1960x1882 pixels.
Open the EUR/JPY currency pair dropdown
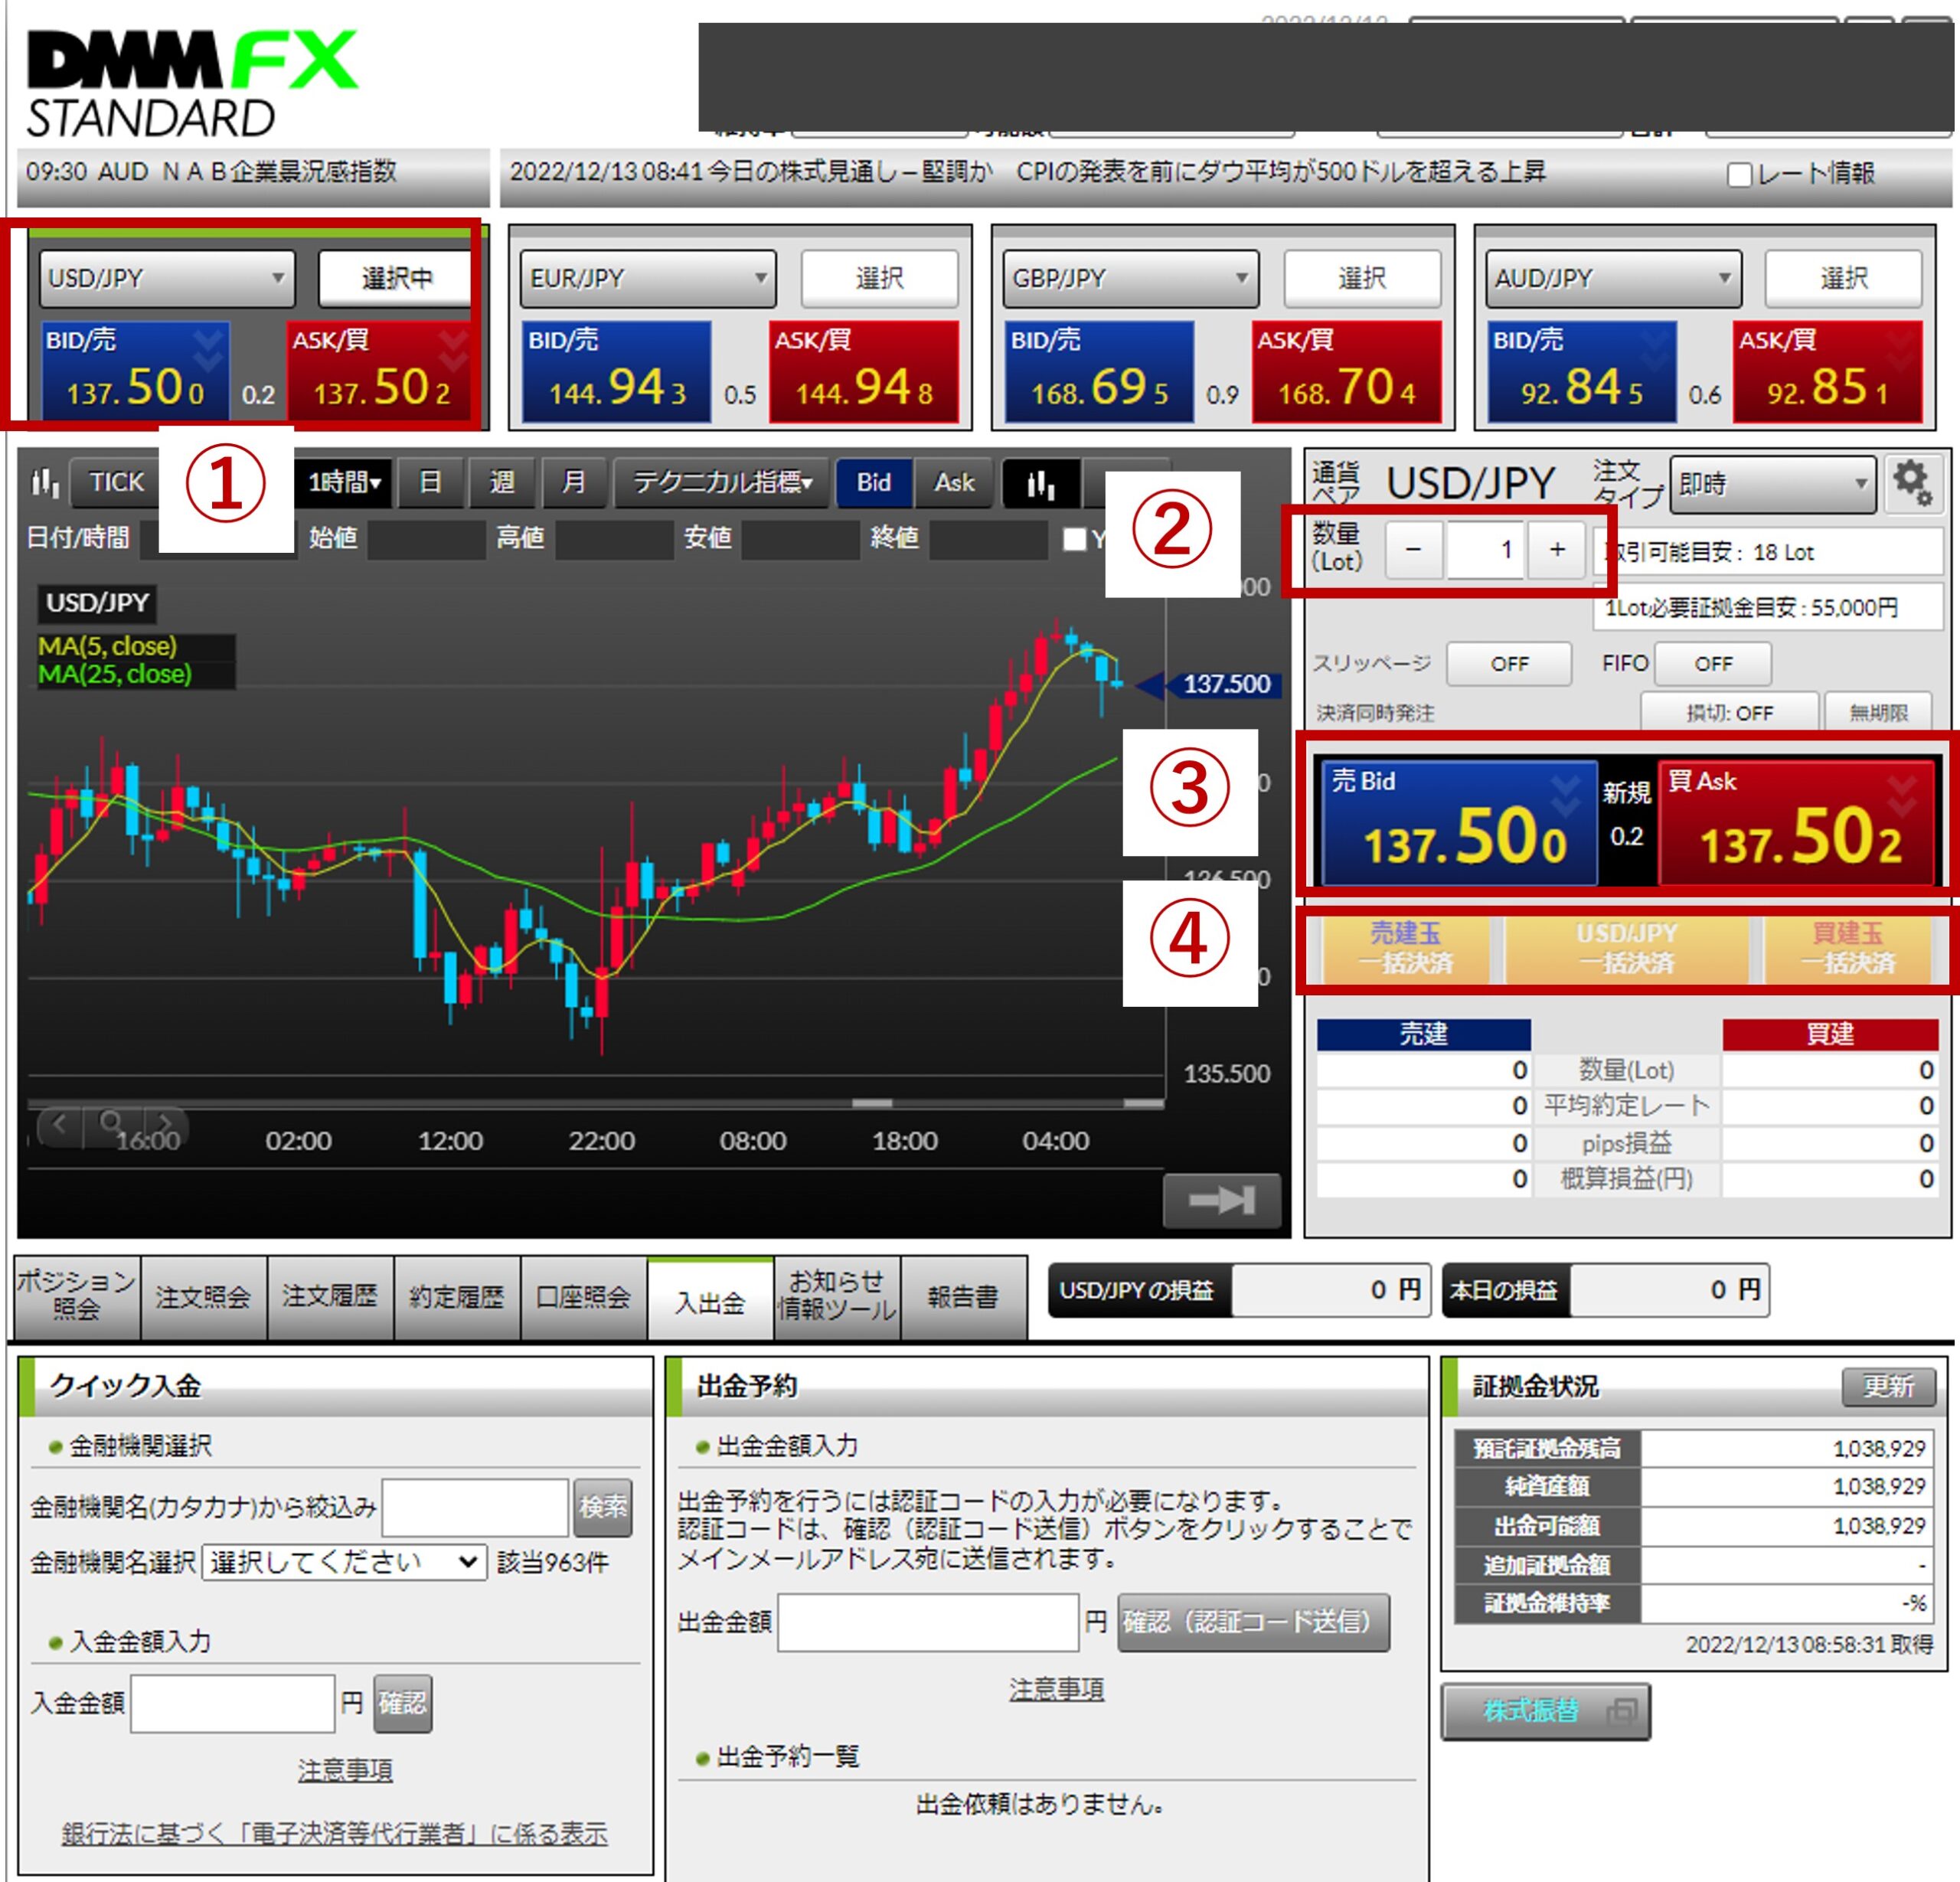(x=647, y=278)
